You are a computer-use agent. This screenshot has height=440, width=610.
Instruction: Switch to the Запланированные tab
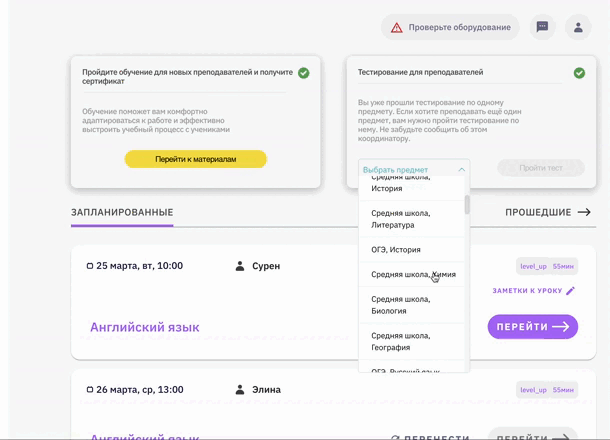point(122,212)
